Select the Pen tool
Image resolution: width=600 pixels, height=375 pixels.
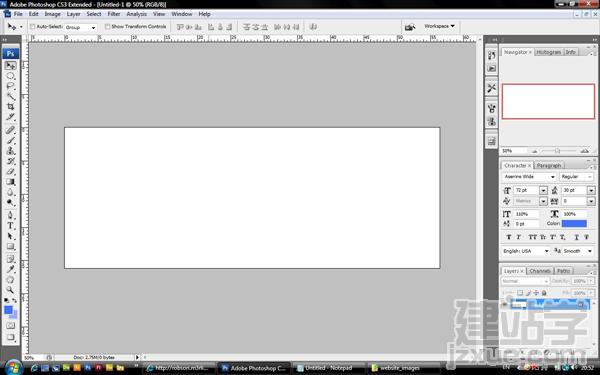[x=10, y=215]
